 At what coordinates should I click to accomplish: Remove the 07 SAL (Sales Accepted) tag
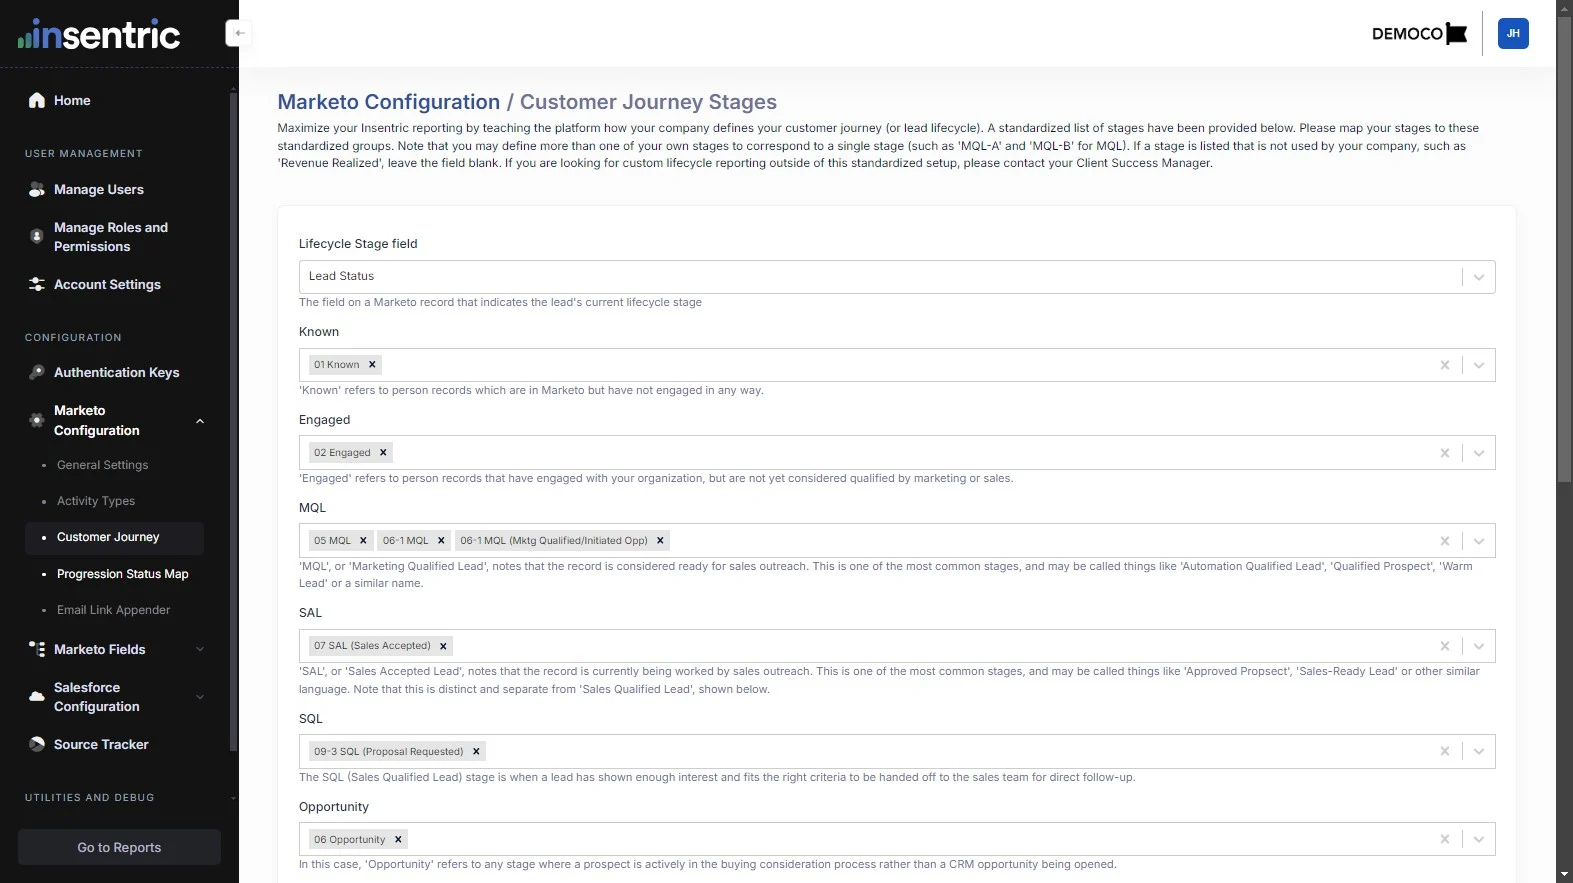(443, 646)
